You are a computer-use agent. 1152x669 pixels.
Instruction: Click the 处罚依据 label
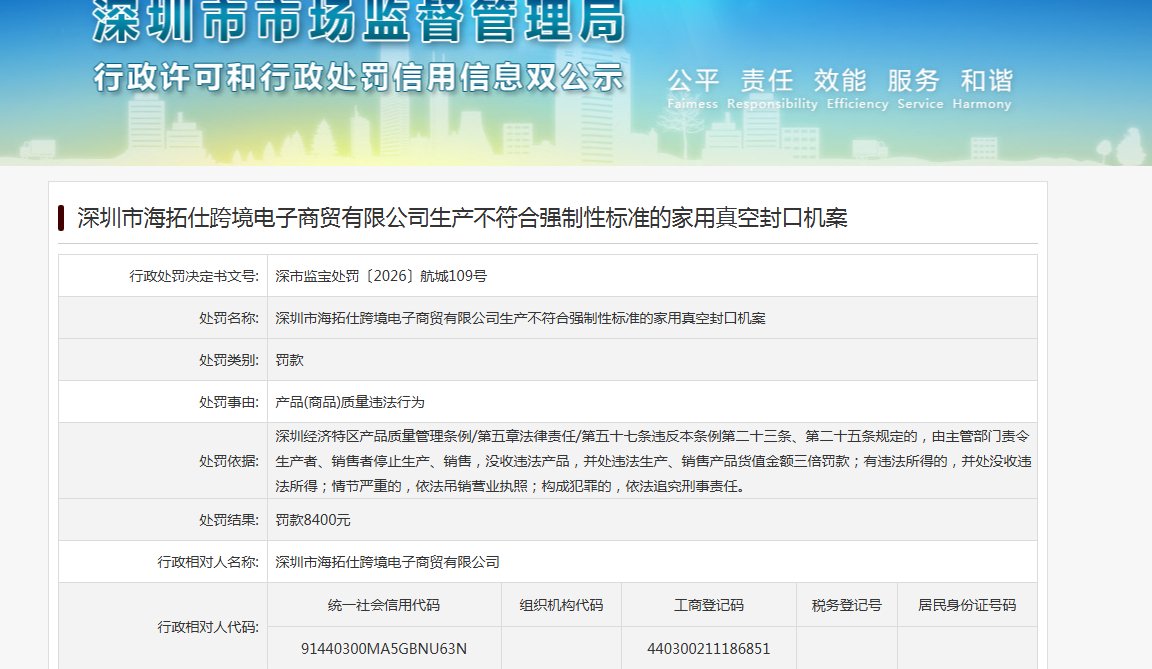pos(228,460)
